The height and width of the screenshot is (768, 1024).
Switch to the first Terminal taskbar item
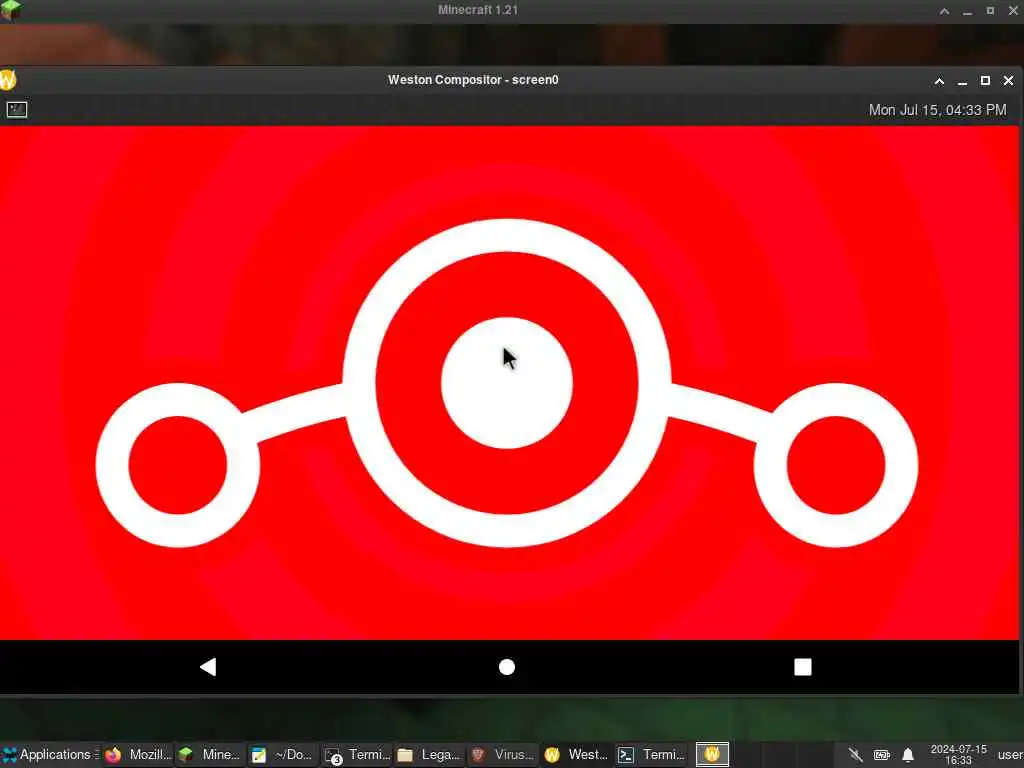coord(357,754)
